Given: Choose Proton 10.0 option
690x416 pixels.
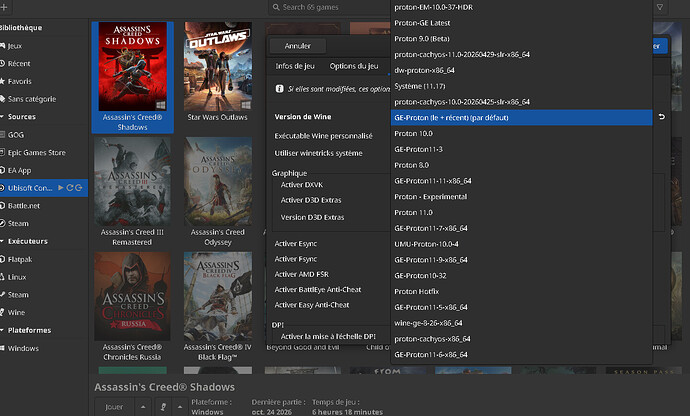Looking at the screenshot, I should (x=521, y=133).
